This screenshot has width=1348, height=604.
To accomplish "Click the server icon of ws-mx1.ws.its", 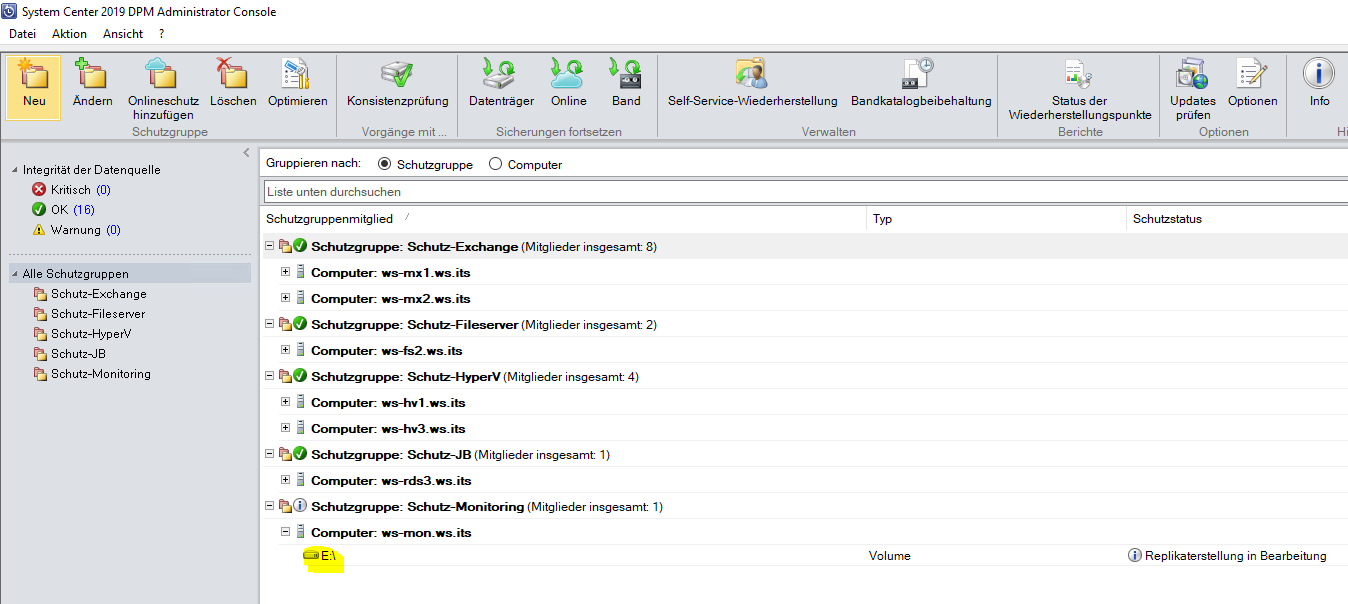I will pos(300,272).
